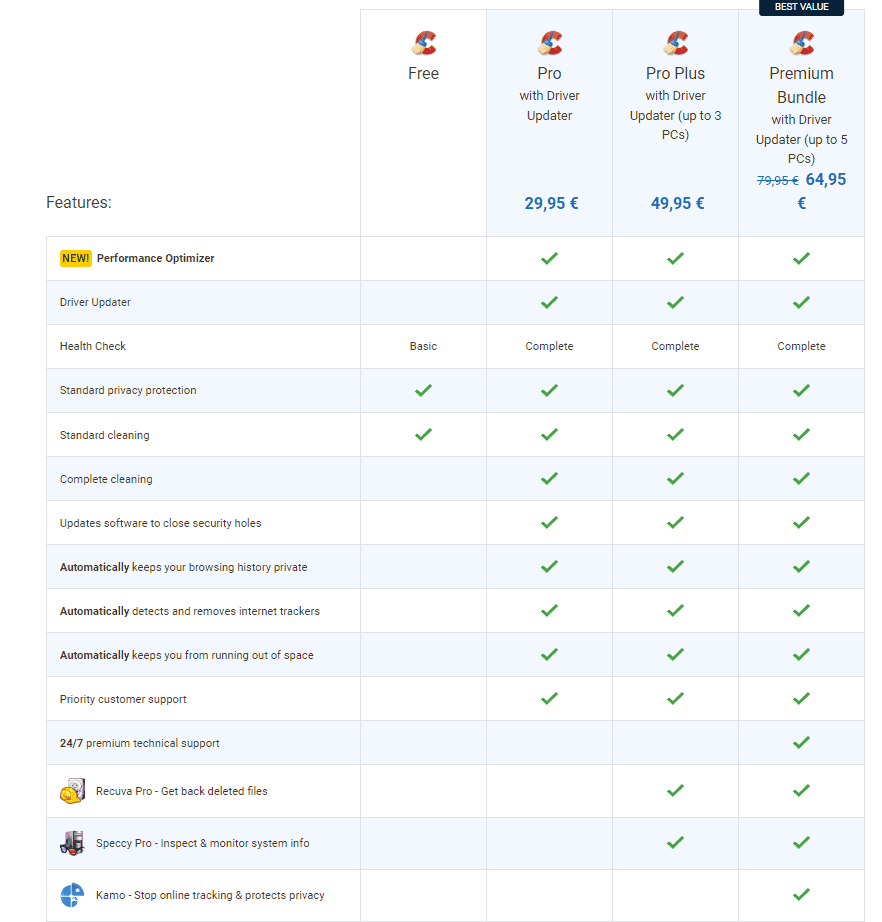
Task: Click keeps your browsing history private label
Action: pos(183,567)
